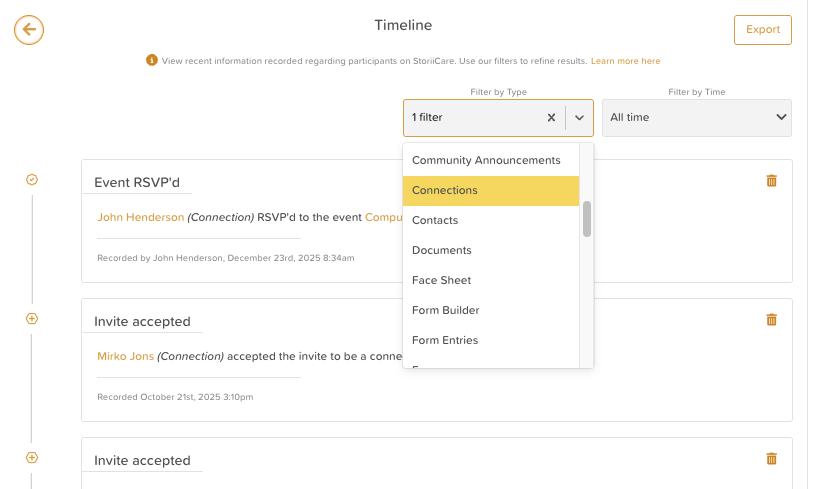
Task: Click the filter list scrollbar thumb
Action: [587, 219]
